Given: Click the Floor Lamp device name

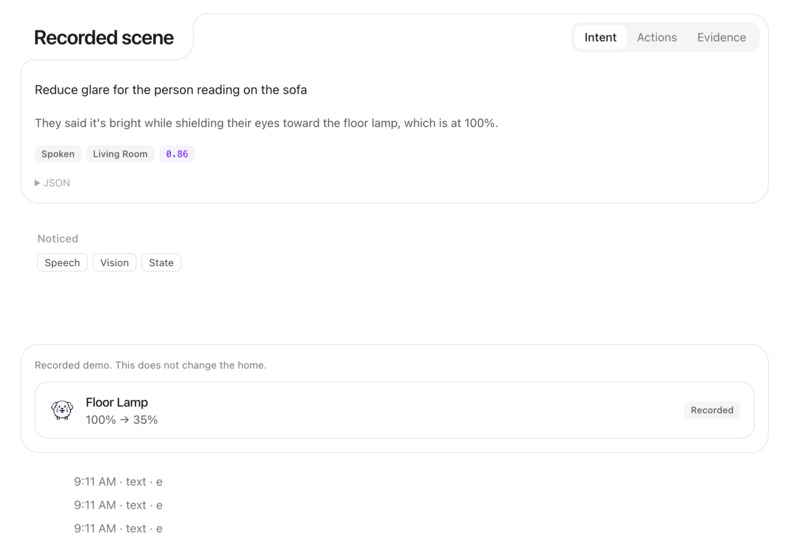Looking at the screenshot, I should (x=117, y=402).
